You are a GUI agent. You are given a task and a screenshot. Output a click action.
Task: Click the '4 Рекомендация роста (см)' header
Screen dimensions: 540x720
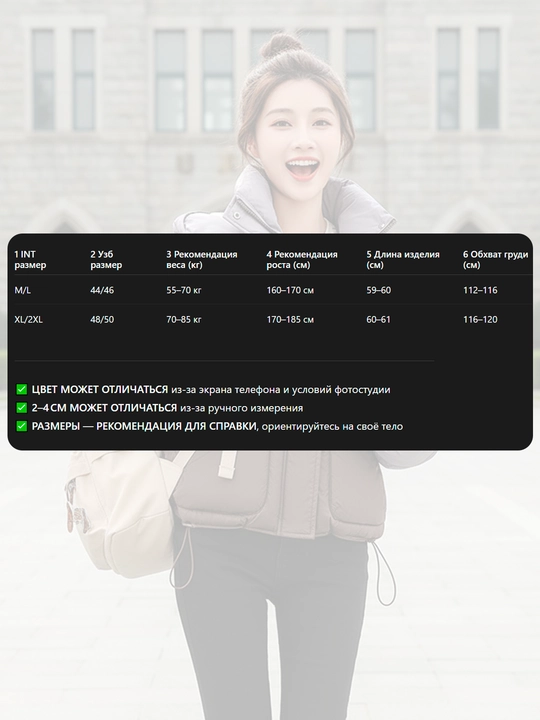pos(302,259)
